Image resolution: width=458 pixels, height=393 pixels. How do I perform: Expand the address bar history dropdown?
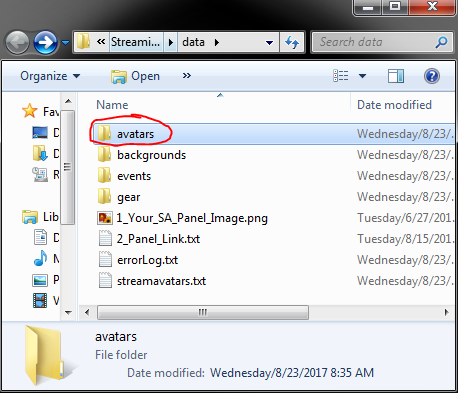tap(269, 42)
